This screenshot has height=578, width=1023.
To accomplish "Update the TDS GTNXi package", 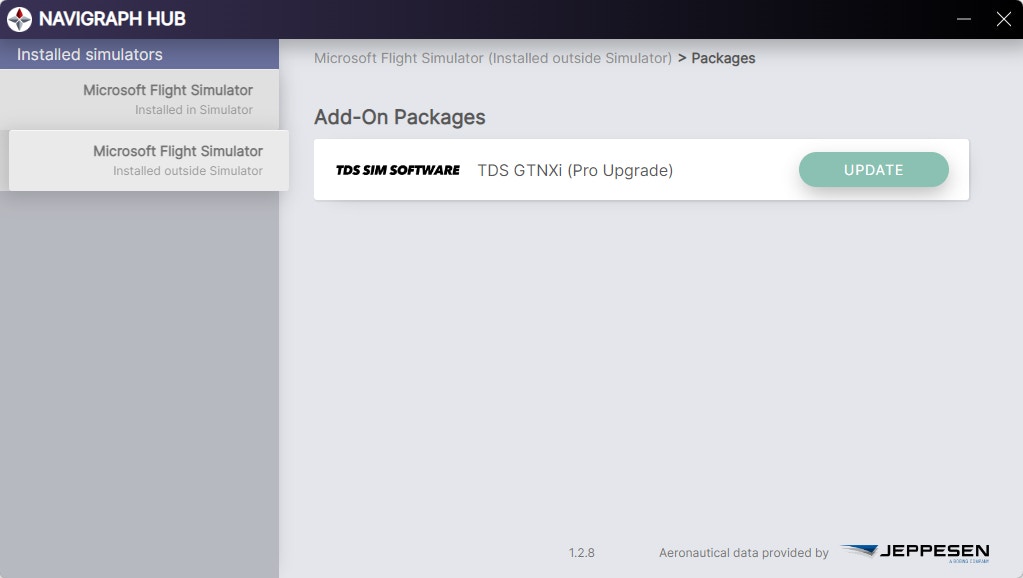I will (x=873, y=170).
